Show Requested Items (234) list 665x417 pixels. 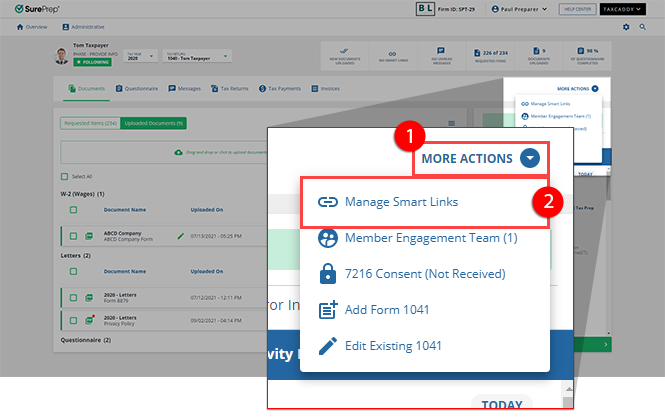tap(90, 123)
